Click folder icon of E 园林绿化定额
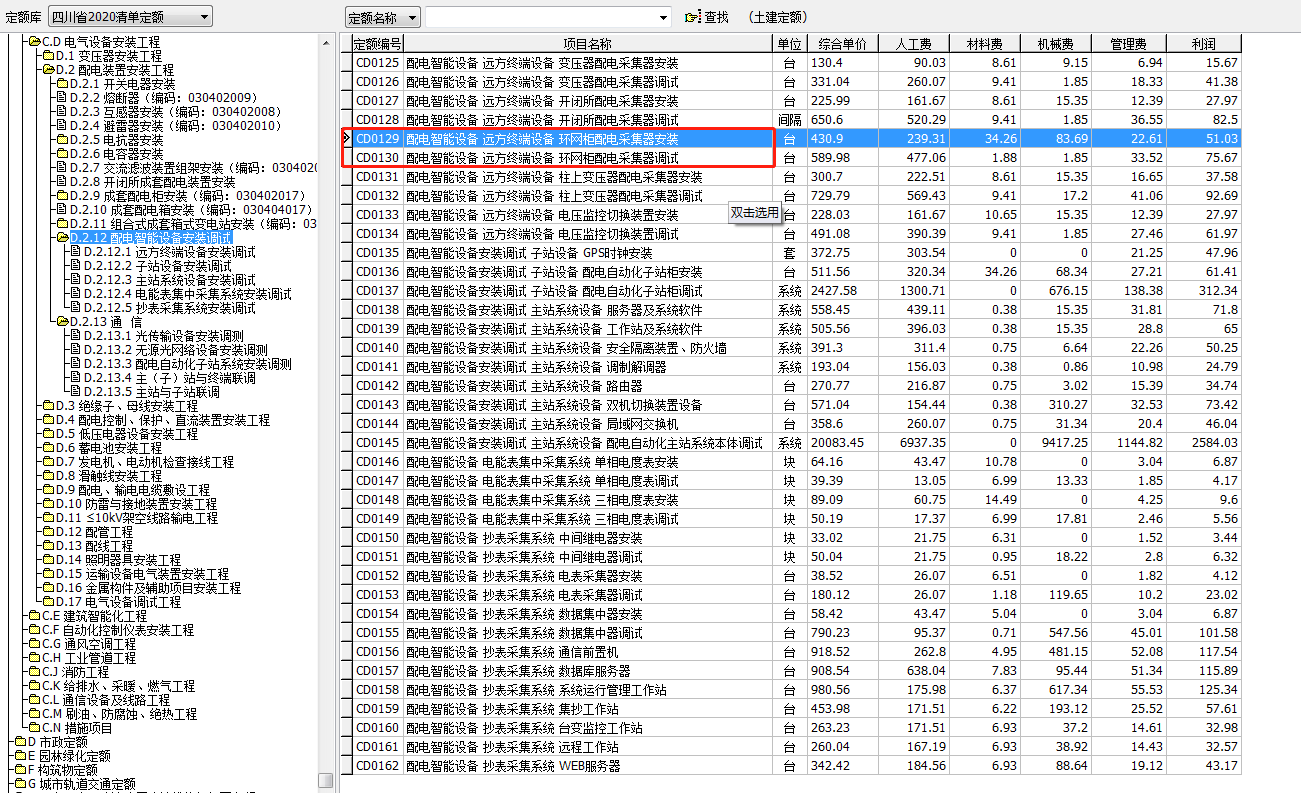Viewport: 1301px width, 793px height. (20, 756)
